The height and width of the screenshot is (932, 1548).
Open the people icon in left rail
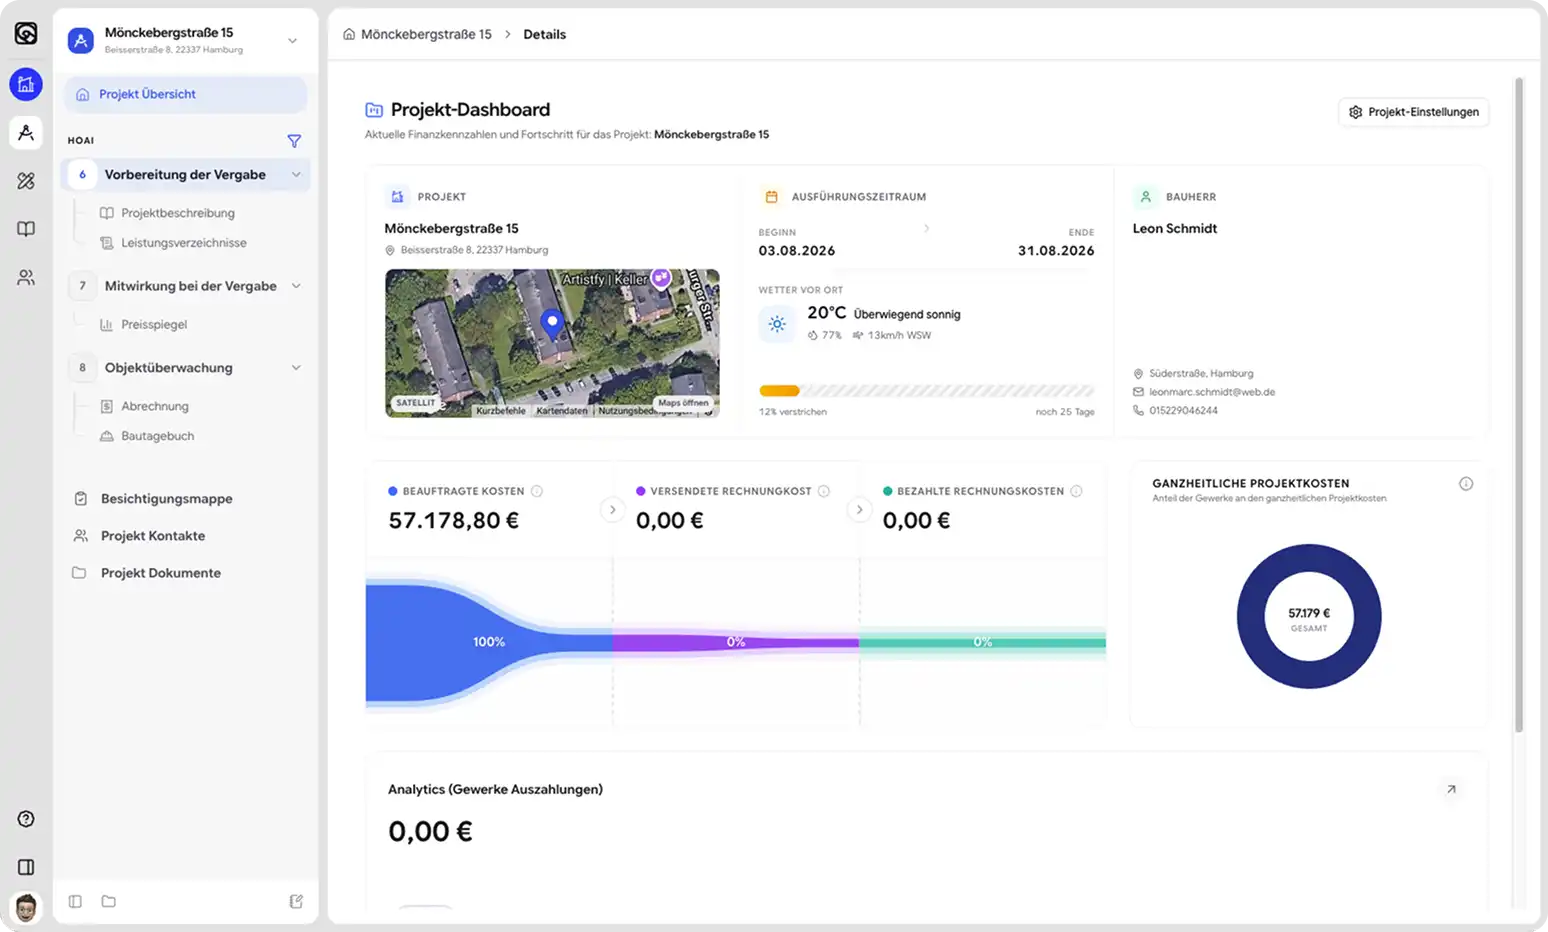(26, 277)
